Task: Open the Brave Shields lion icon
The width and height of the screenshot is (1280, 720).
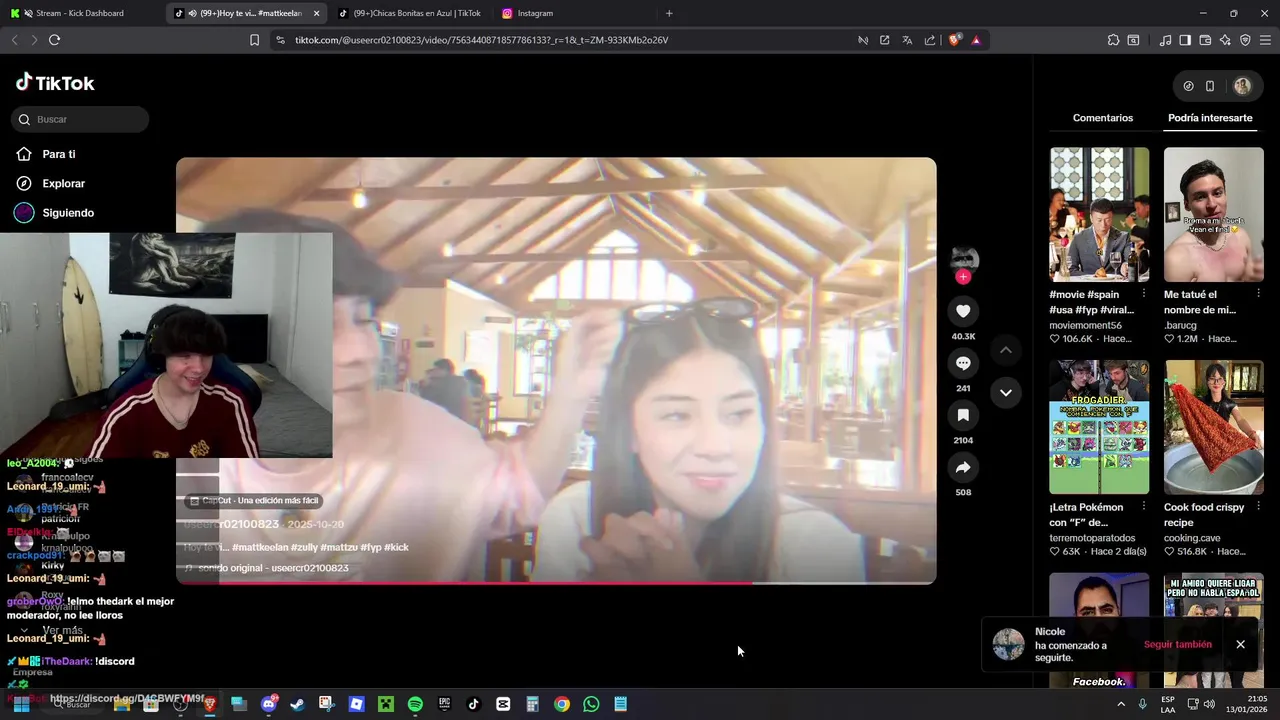Action: pyautogui.click(x=955, y=40)
